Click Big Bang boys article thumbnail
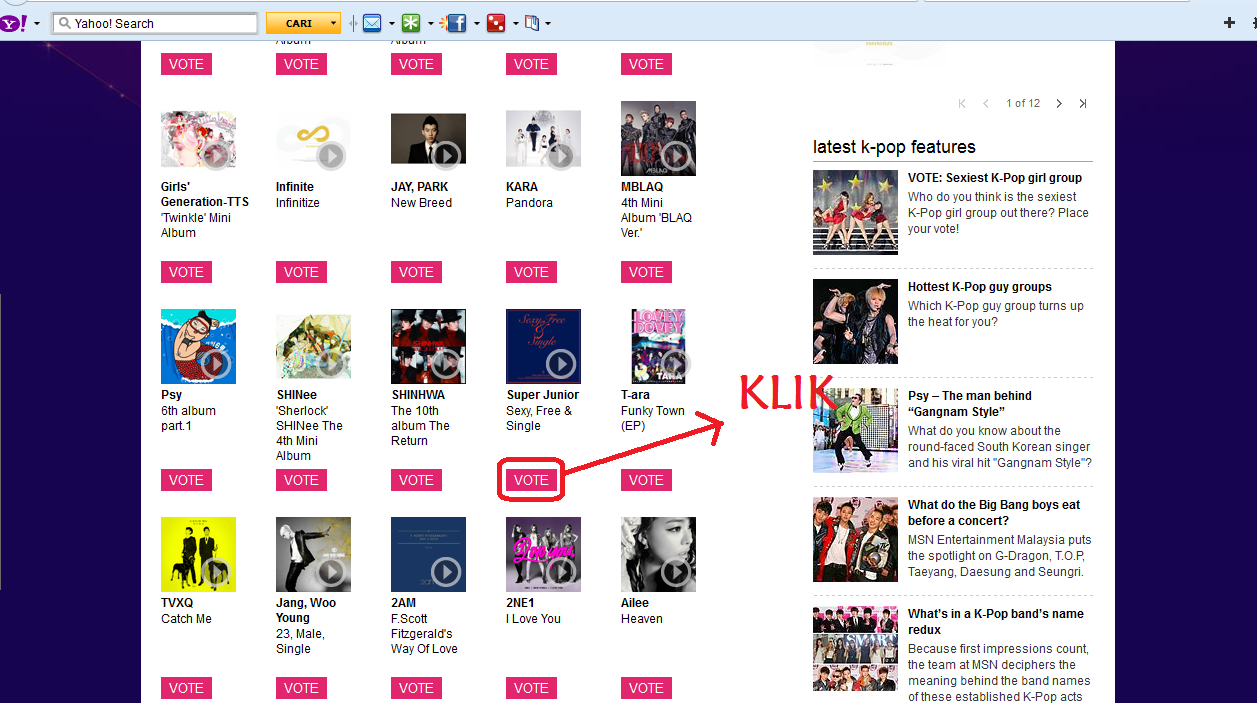The width and height of the screenshot is (1257, 703). tap(855, 539)
